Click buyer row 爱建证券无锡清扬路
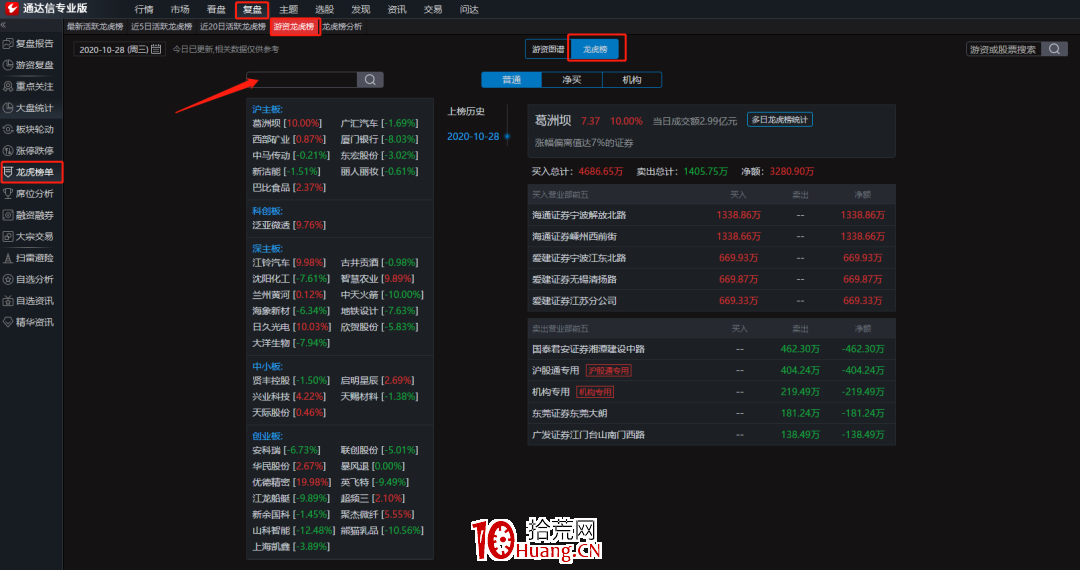This screenshot has height=570, width=1080. tap(711, 279)
